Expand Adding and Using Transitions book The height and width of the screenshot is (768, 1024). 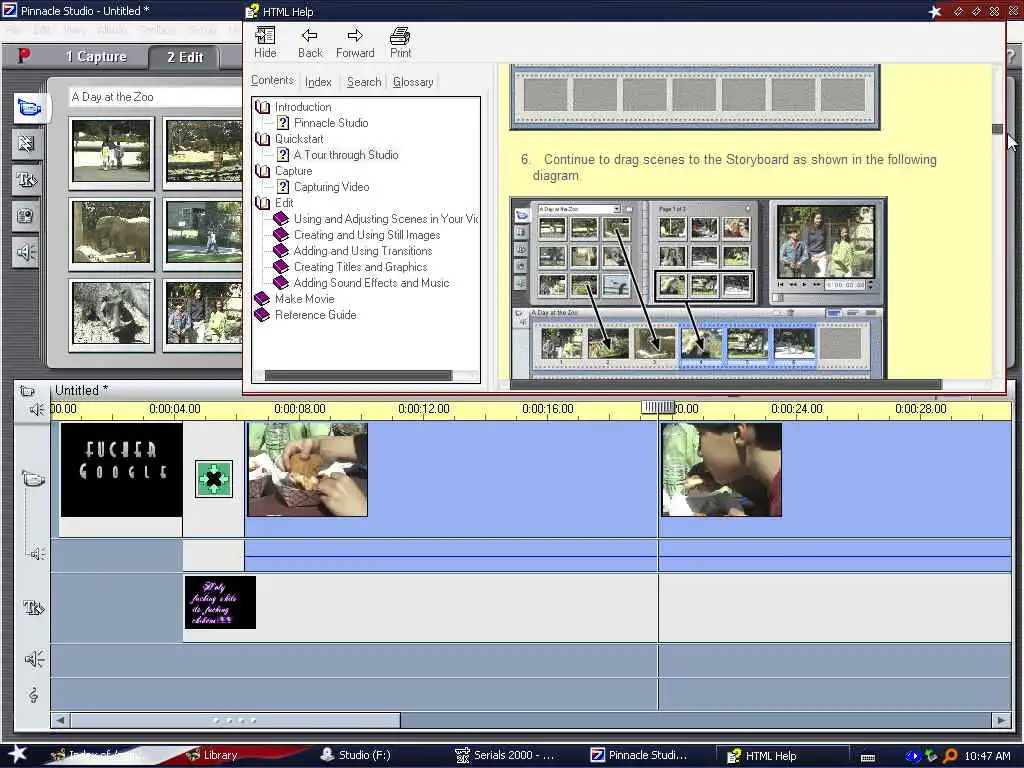363,251
